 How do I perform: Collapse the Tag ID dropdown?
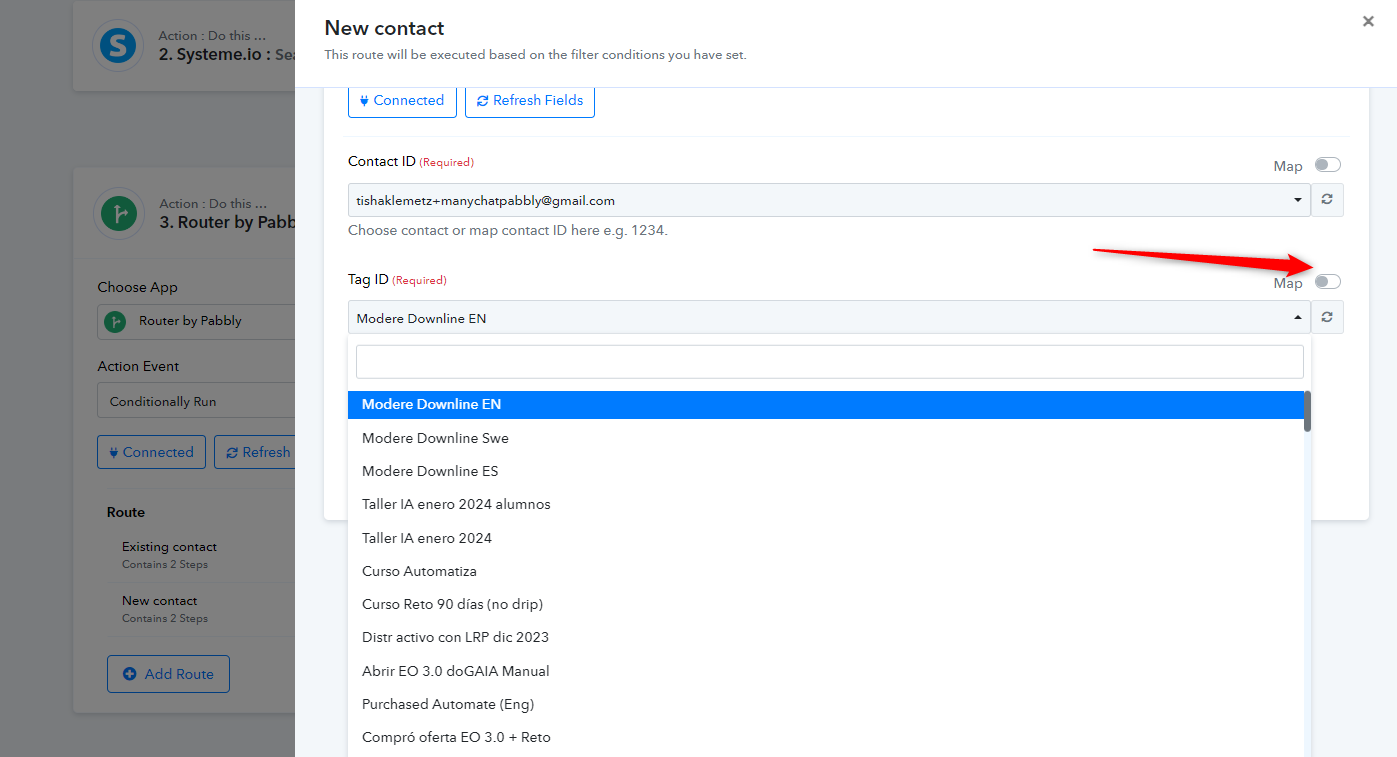(829, 317)
